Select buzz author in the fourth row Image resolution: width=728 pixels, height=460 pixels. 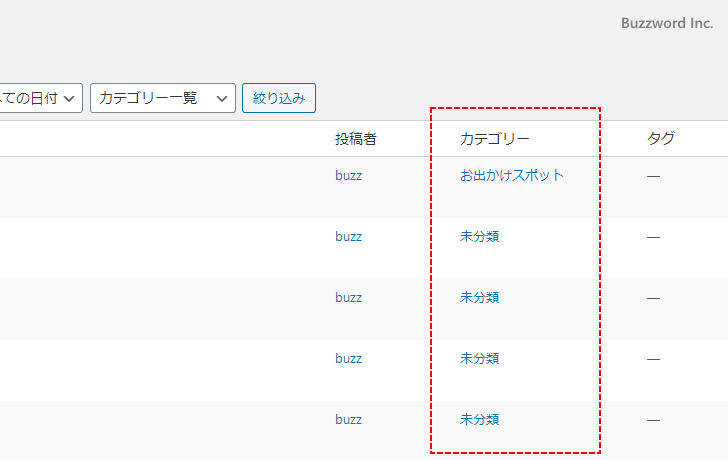click(348, 358)
